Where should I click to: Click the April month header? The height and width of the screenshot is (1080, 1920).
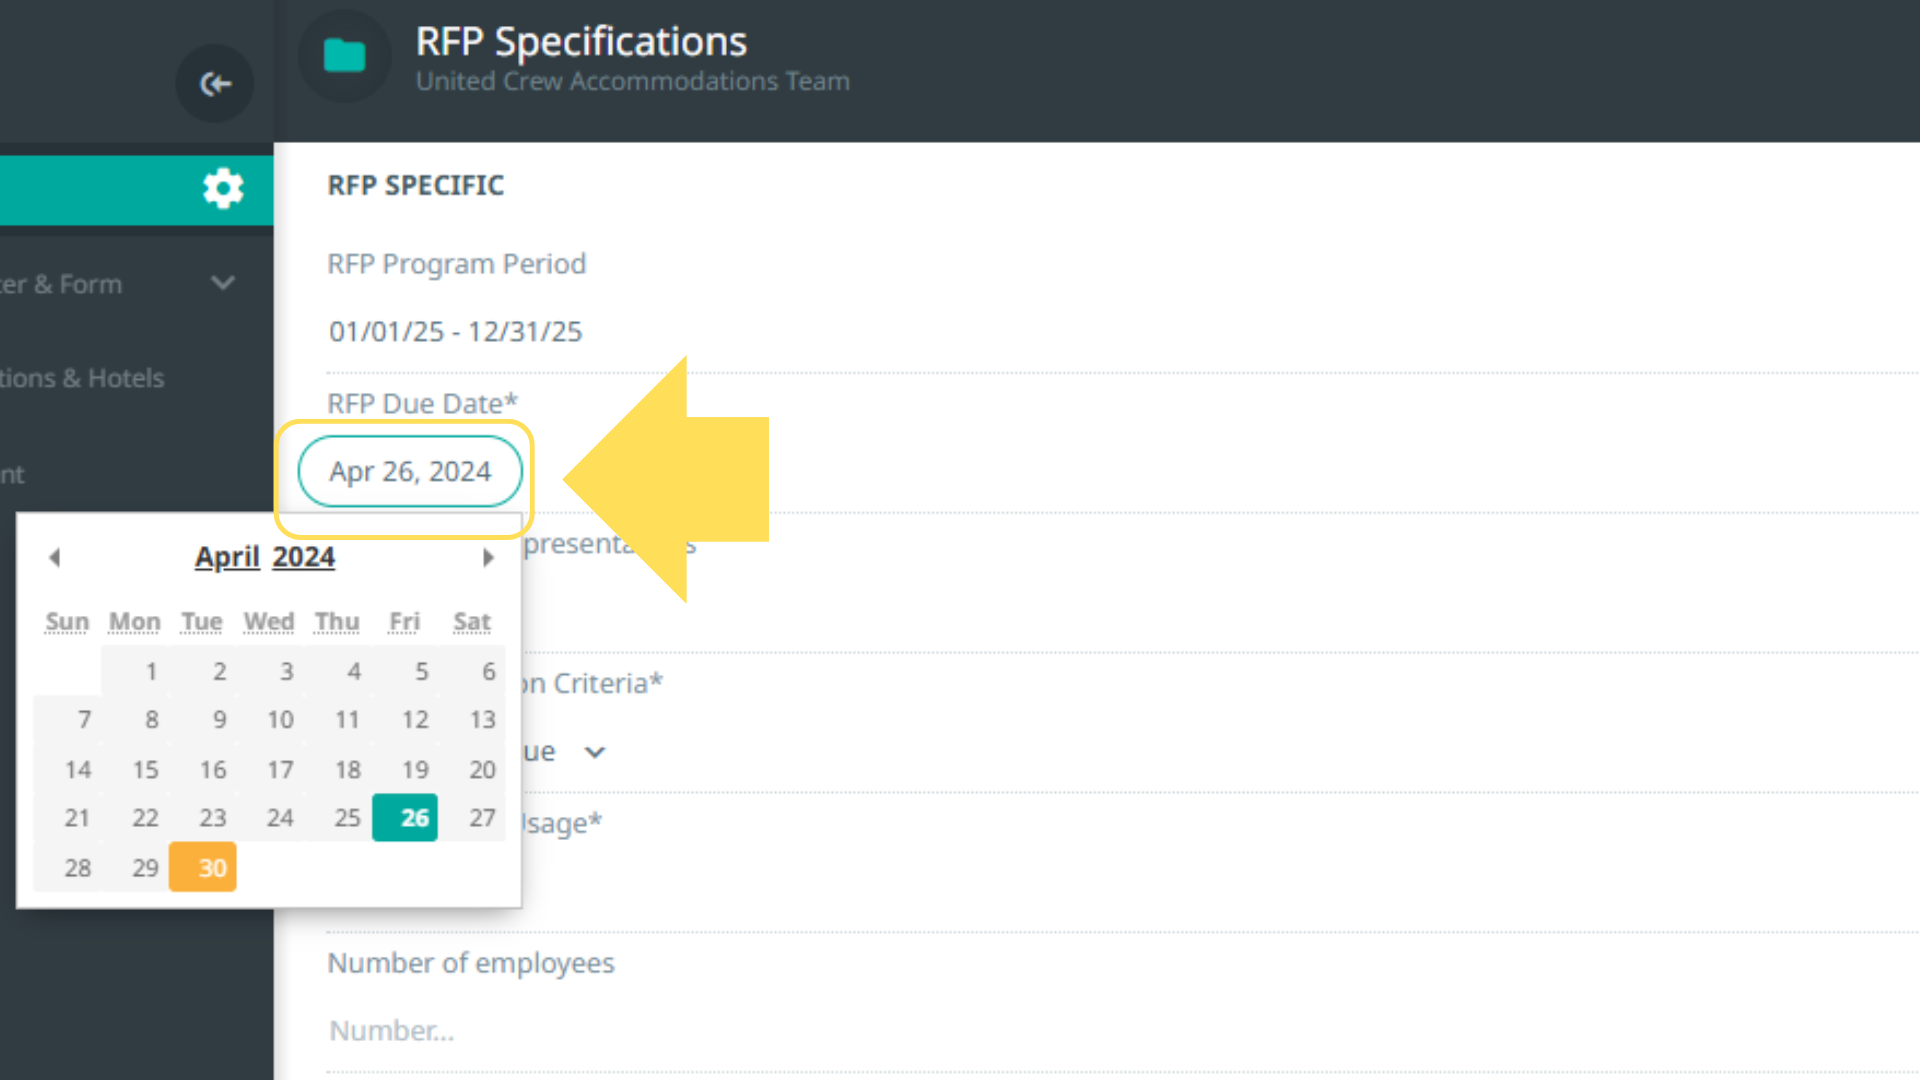point(227,557)
